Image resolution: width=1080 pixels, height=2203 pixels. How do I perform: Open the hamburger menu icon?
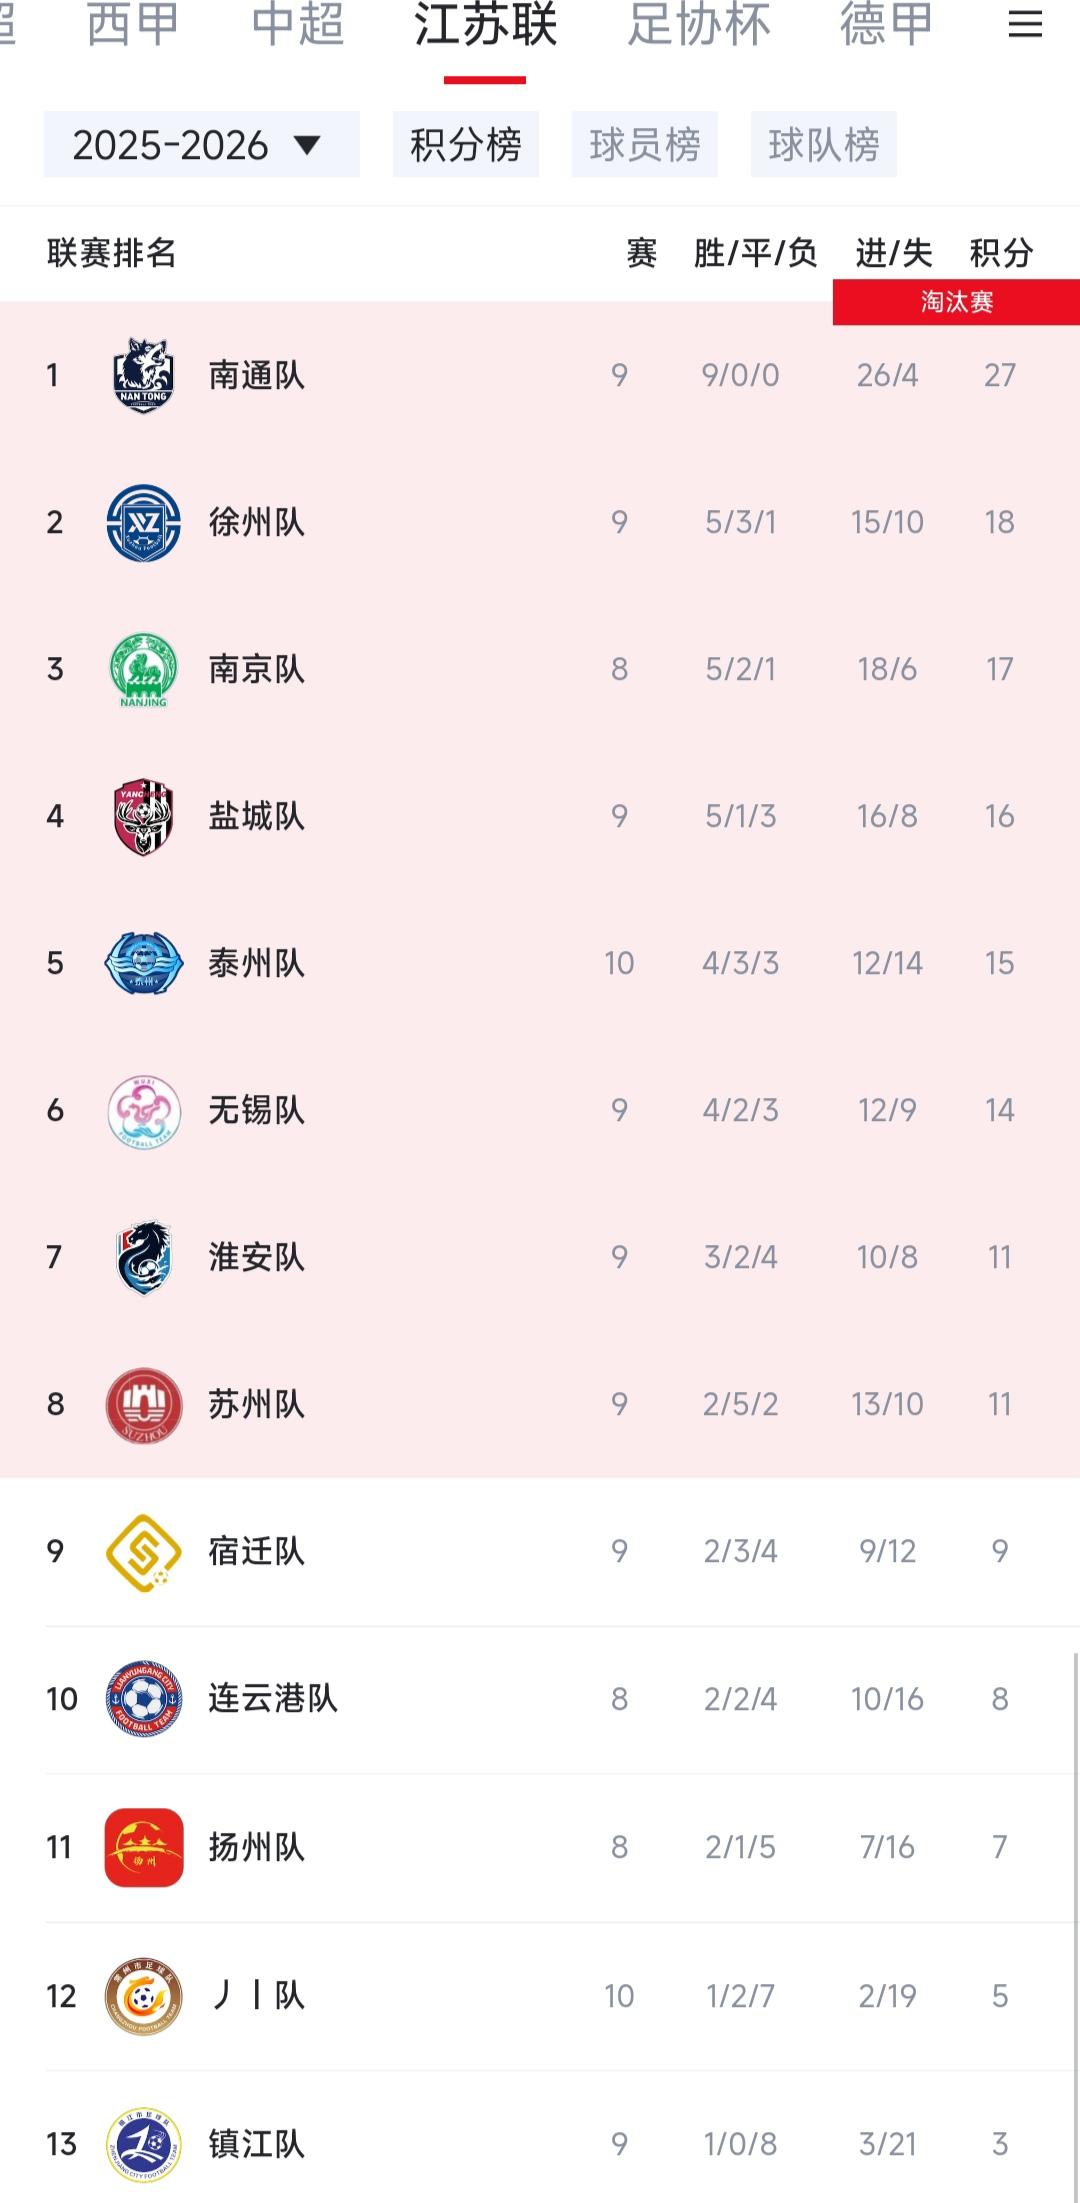pos(1025,24)
